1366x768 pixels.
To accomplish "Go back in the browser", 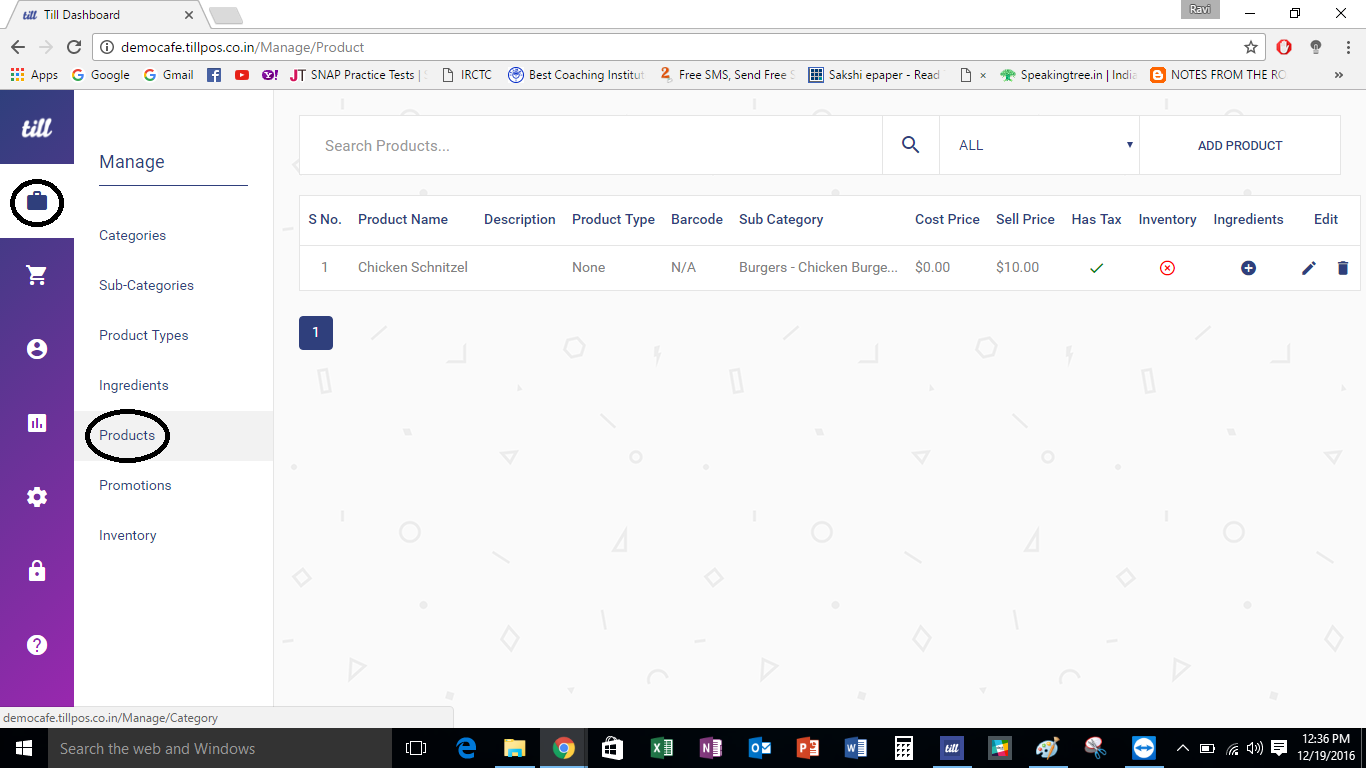I will pyautogui.click(x=17, y=47).
